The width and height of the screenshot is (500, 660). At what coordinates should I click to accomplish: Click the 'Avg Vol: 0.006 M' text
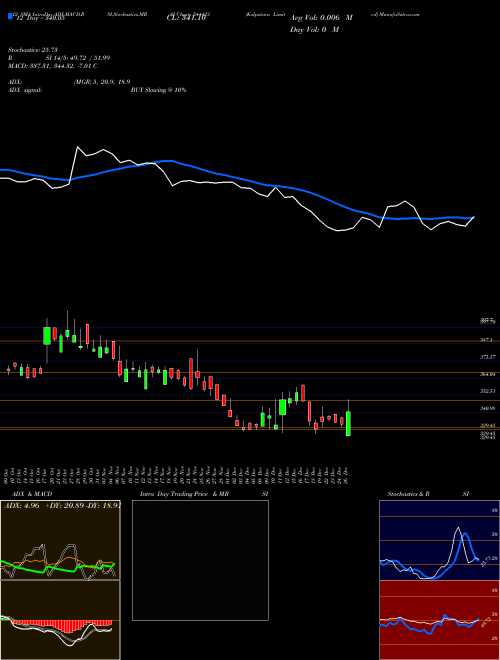click(x=321, y=18)
